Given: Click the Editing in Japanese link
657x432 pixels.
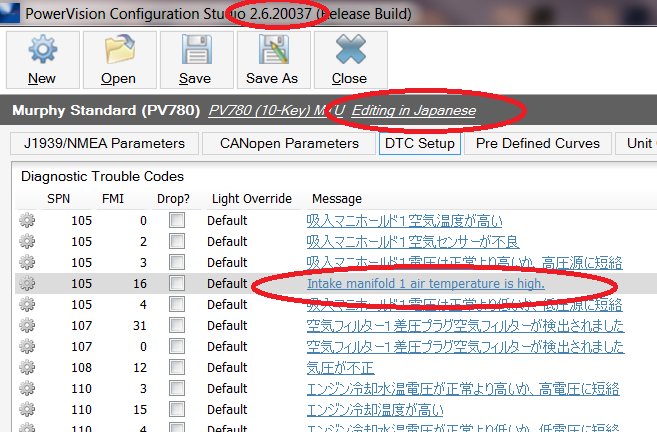Looking at the screenshot, I should (x=414, y=110).
